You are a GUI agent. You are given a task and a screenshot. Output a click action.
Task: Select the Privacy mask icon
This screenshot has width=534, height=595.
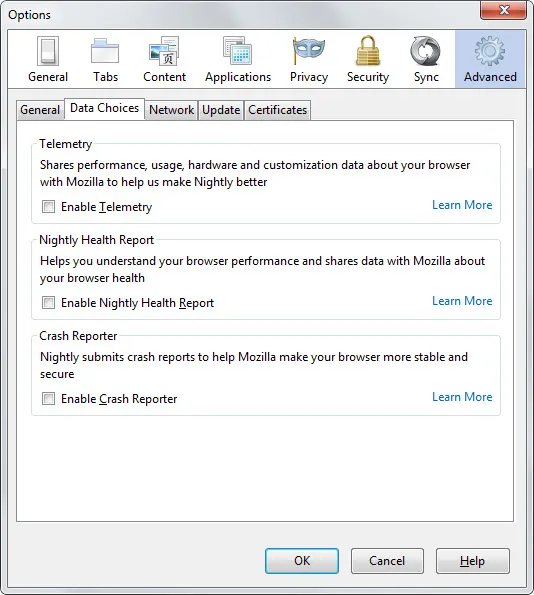309,50
